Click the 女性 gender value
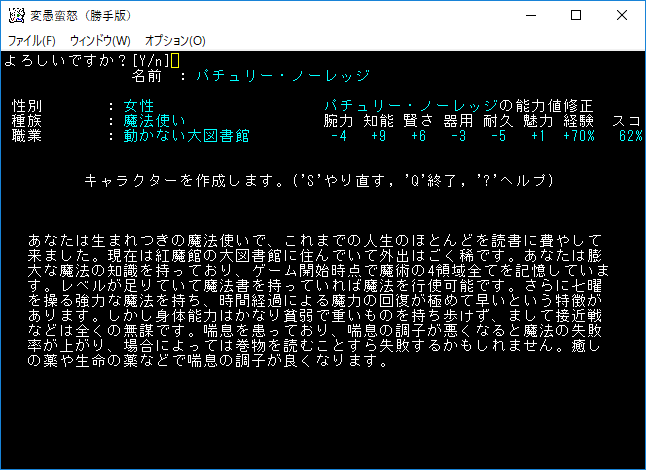The image size is (646, 470). (139, 105)
